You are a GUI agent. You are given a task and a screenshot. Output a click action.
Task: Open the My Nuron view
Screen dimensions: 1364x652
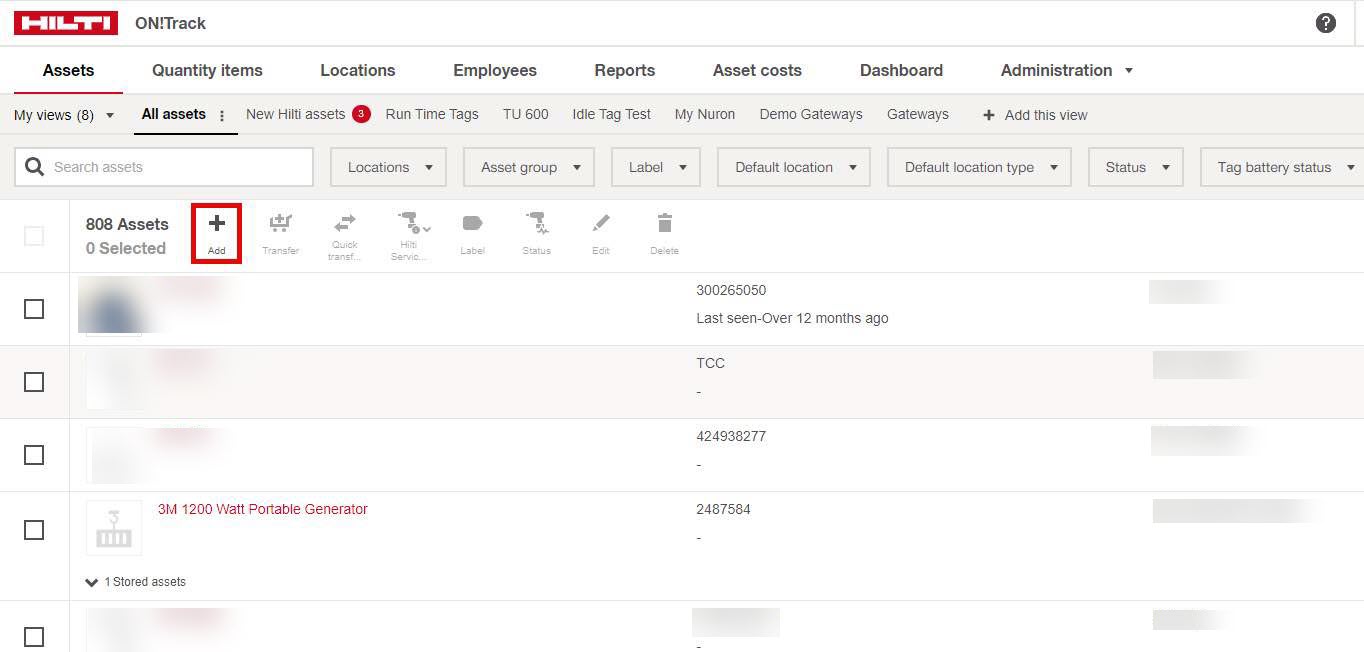click(x=705, y=114)
